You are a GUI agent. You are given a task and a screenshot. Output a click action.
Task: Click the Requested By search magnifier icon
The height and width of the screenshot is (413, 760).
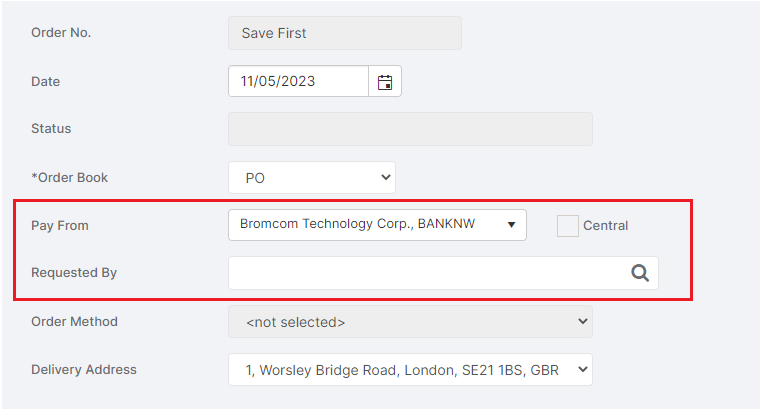click(x=640, y=273)
